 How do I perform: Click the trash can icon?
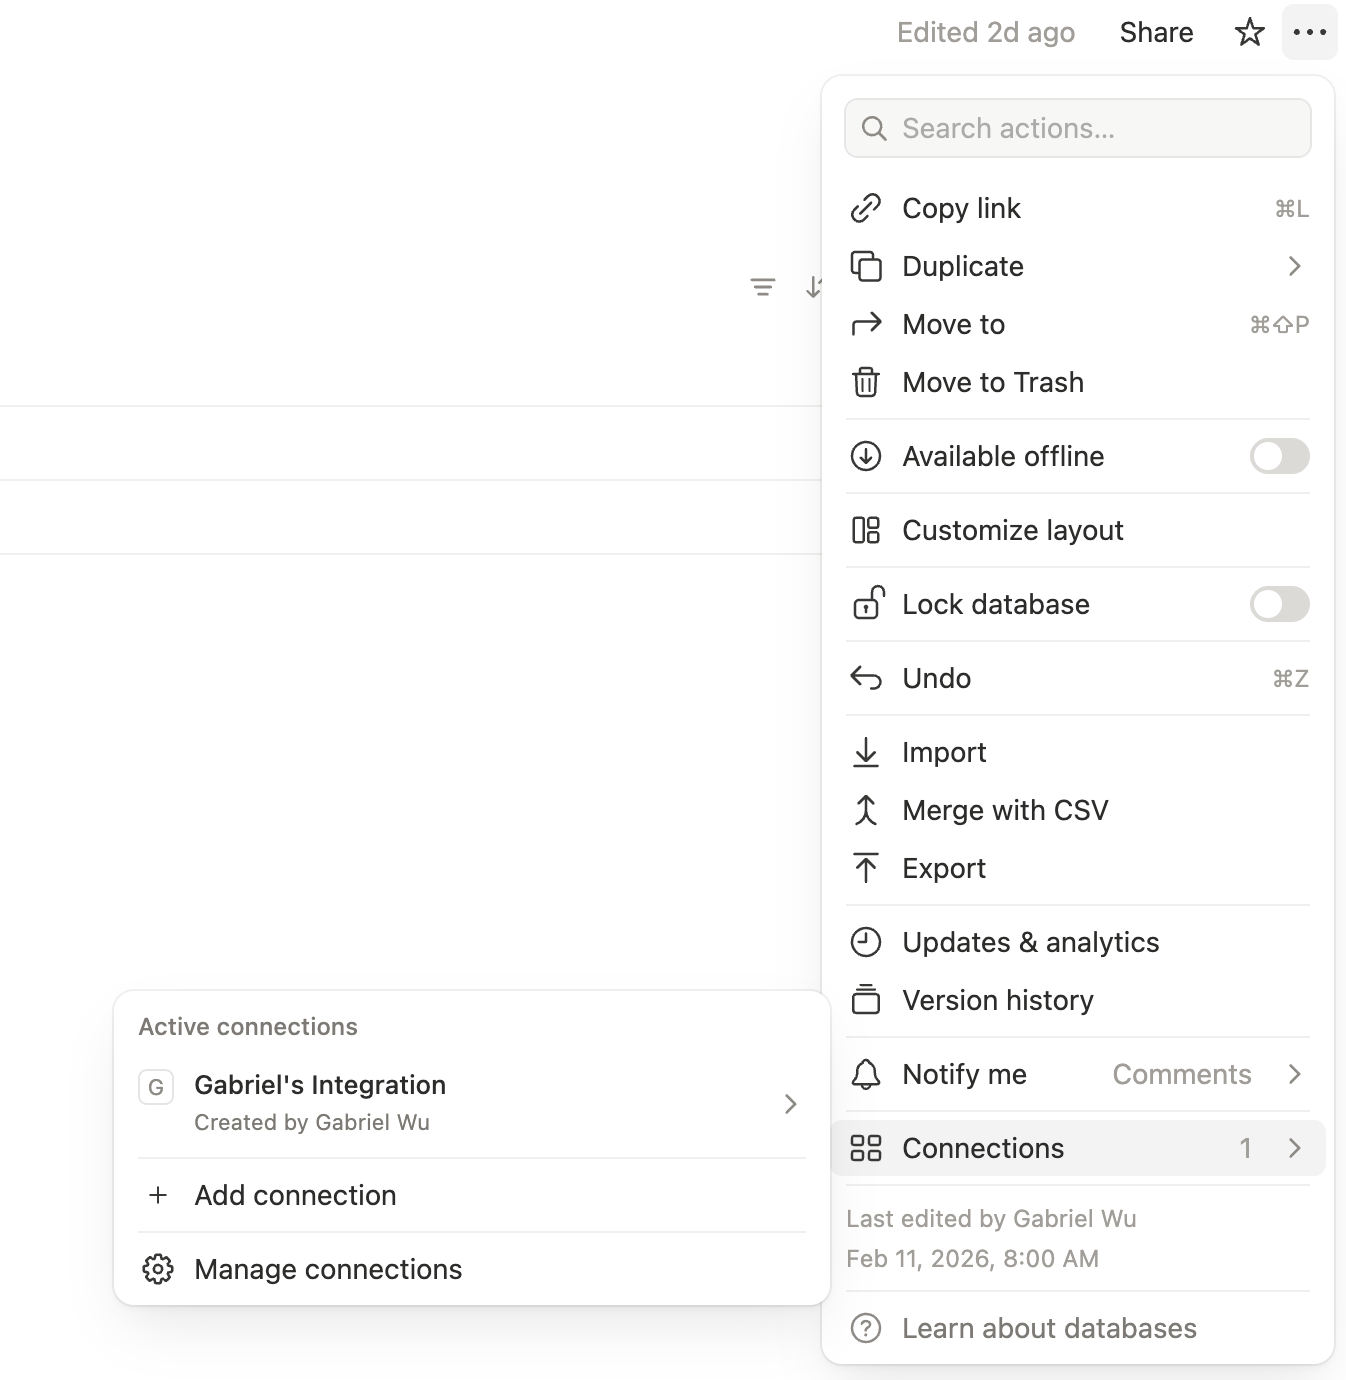click(866, 382)
